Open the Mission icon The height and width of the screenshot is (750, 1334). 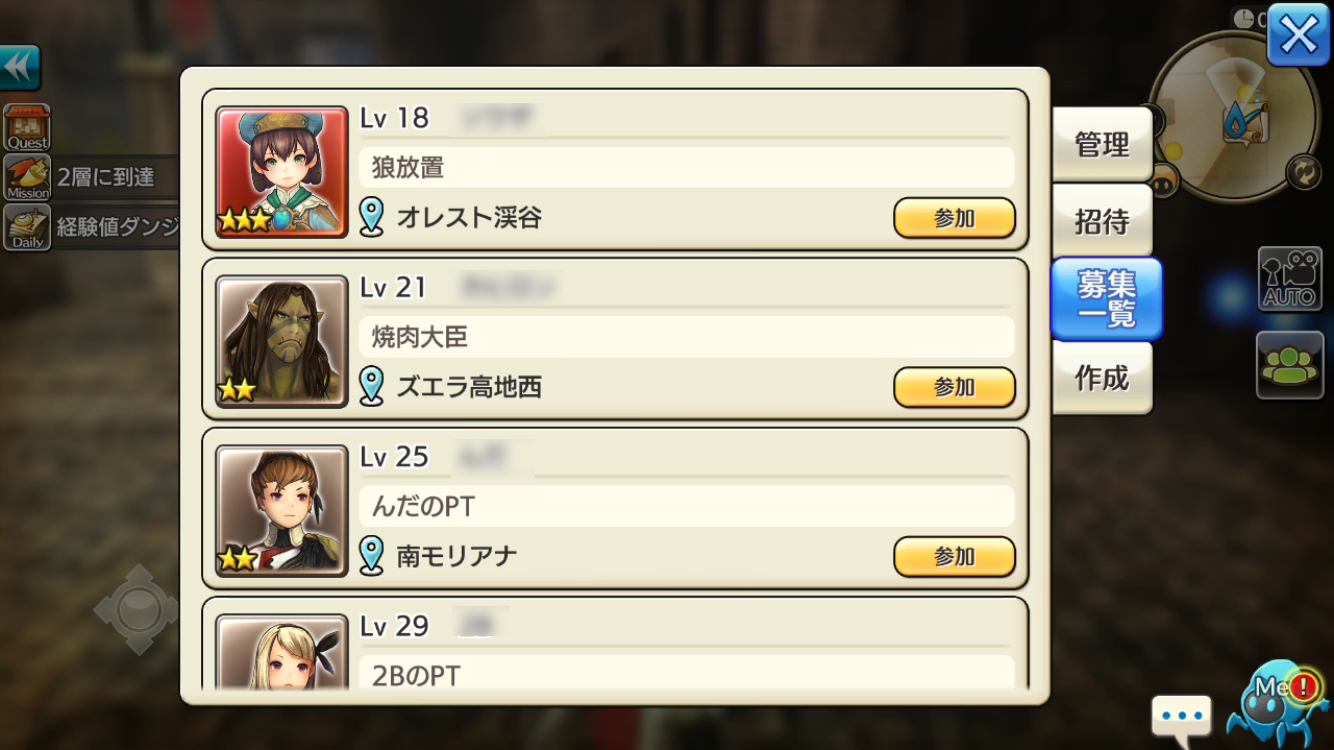coord(27,177)
